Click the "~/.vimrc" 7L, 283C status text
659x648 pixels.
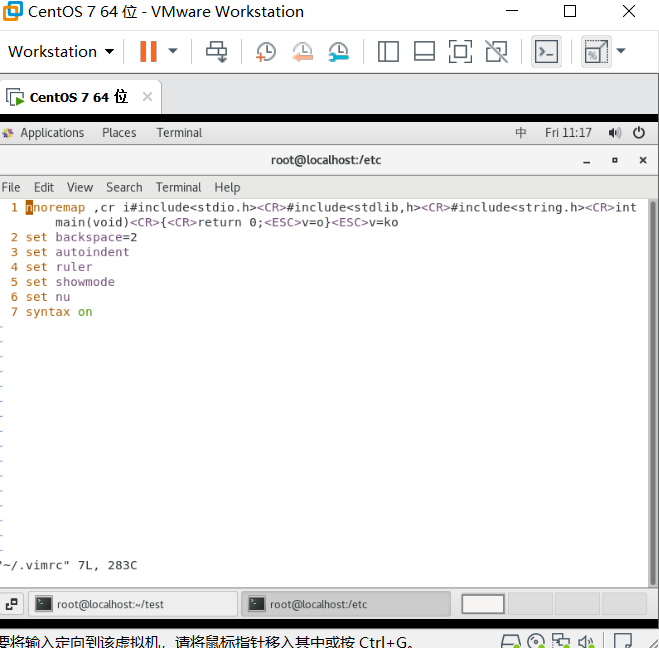(69, 566)
